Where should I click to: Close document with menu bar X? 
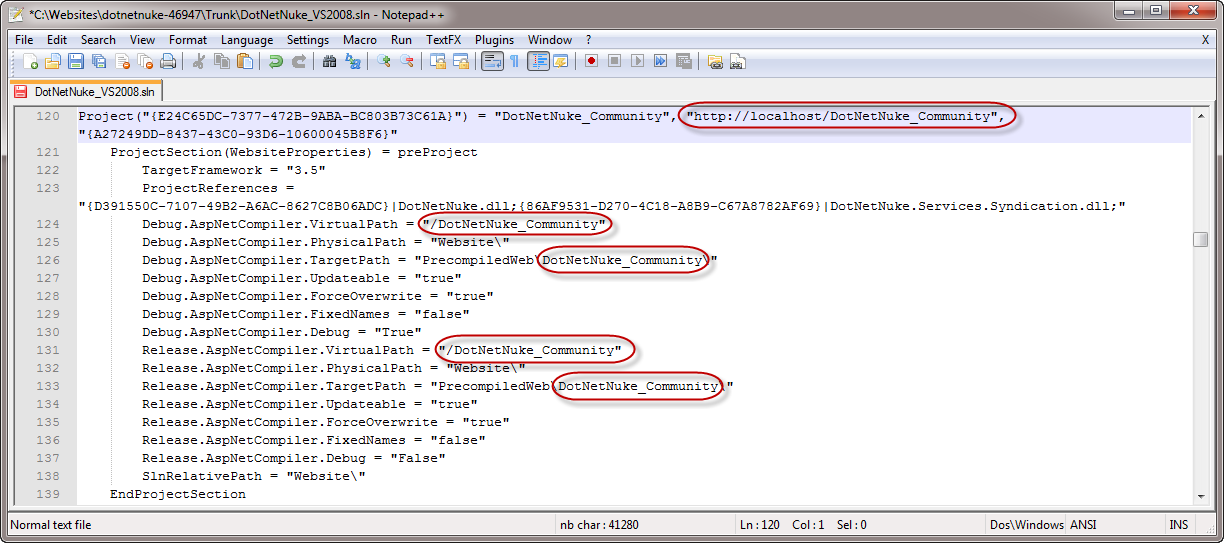(x=1205, y=40)
